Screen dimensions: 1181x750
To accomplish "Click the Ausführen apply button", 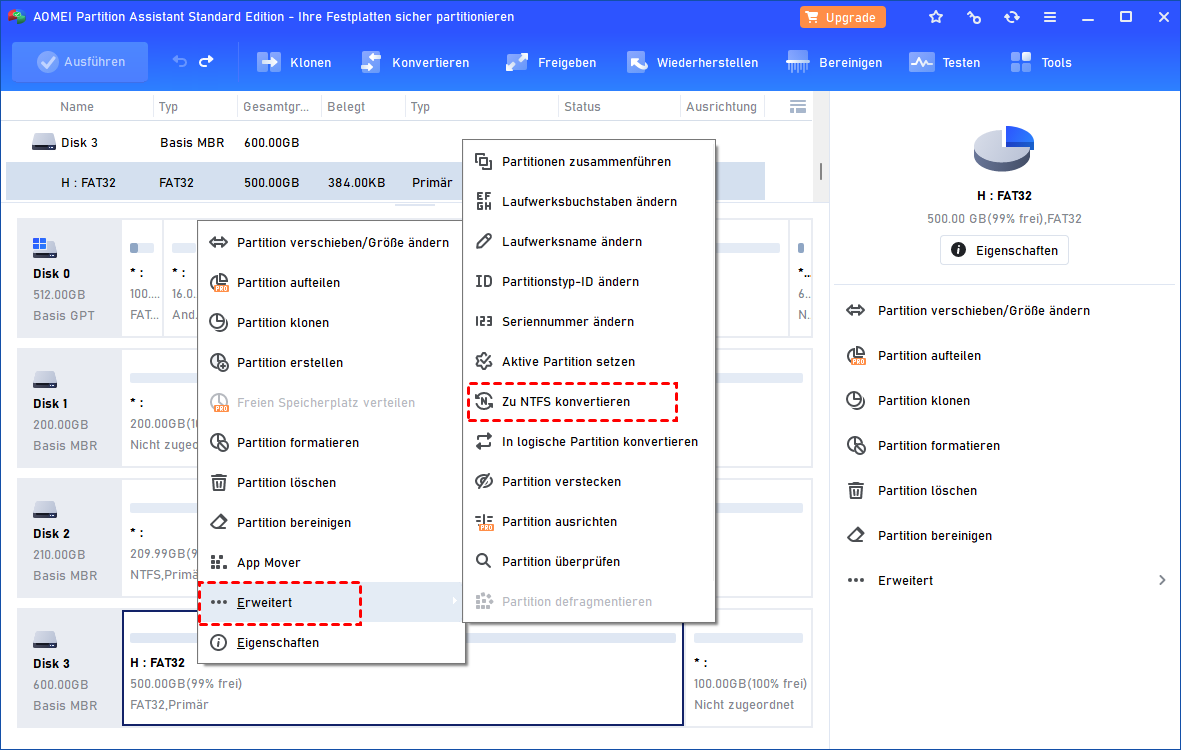I will [x=81, y=62].
